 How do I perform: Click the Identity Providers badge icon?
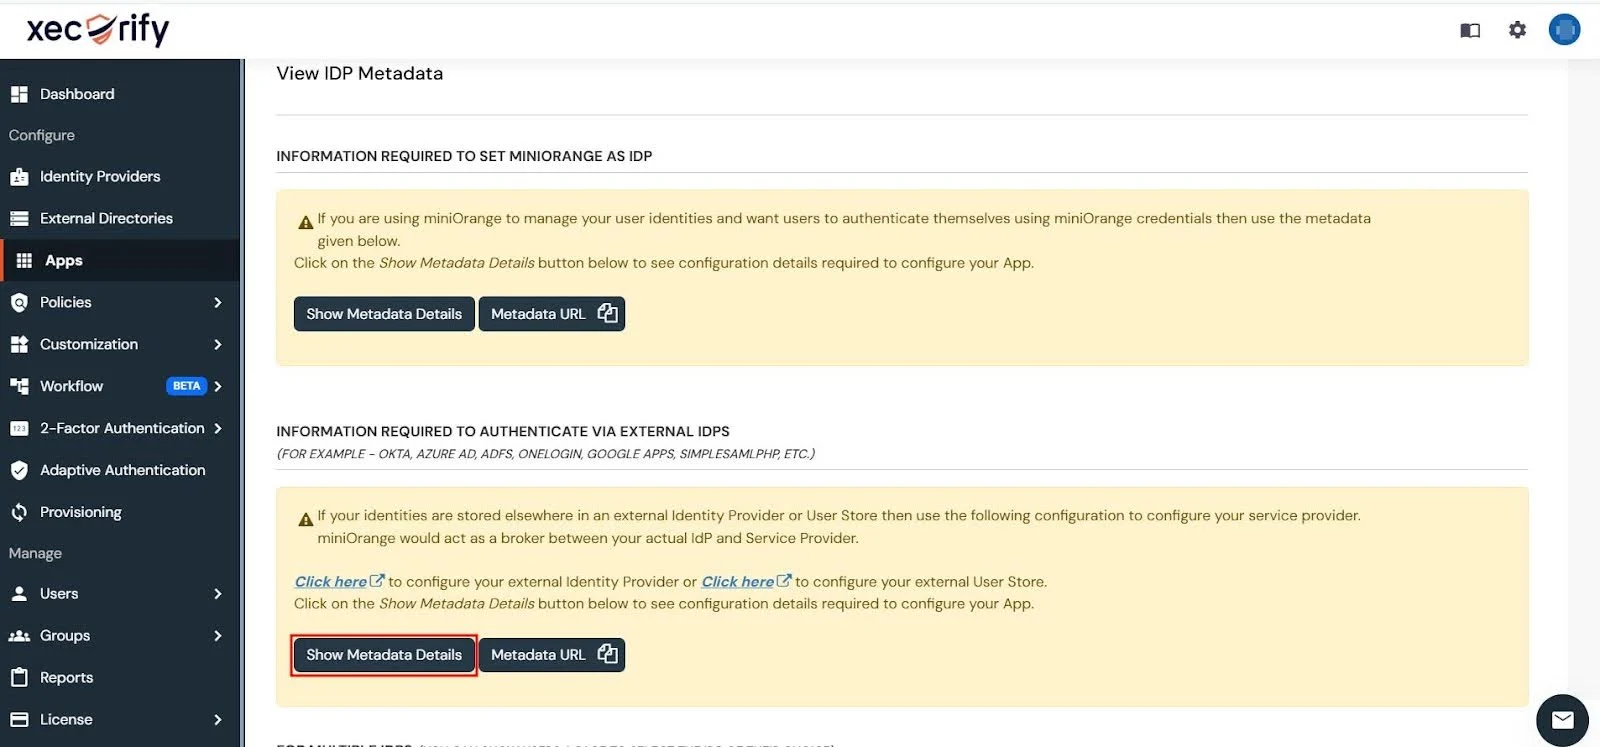(x=19, y=177)
